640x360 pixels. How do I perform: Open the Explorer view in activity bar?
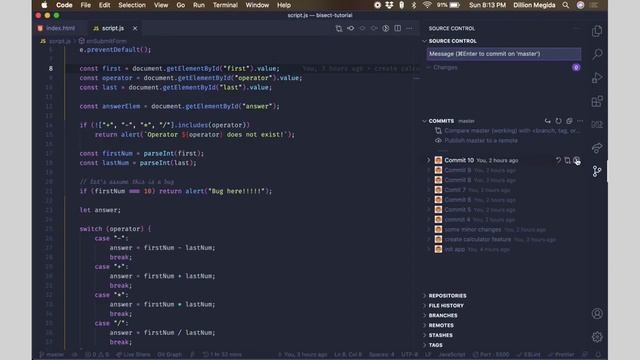(x=597, y=31)
